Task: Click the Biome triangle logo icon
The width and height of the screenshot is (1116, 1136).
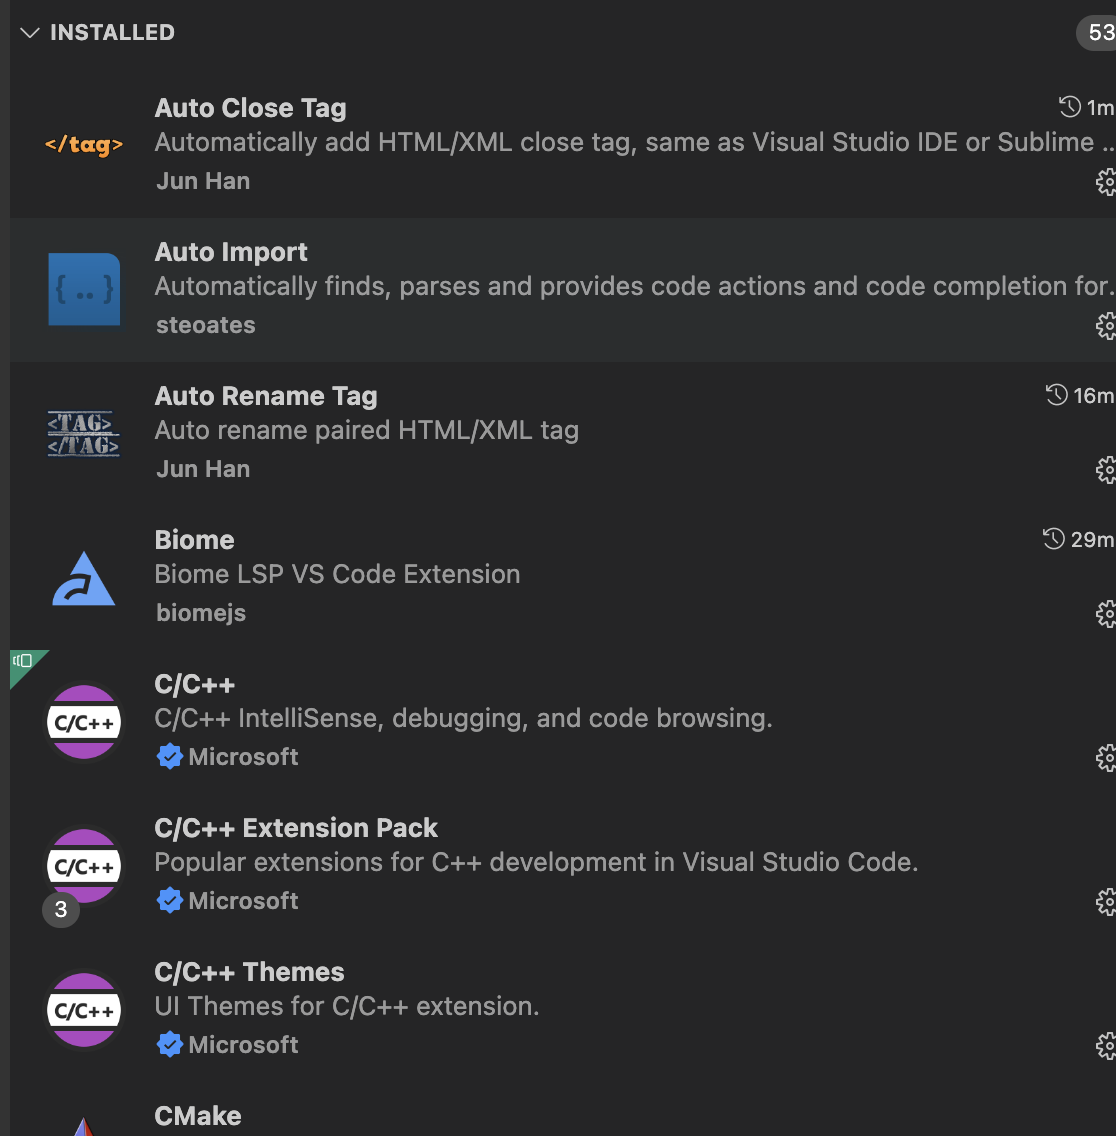Action: tap(84, 579)
